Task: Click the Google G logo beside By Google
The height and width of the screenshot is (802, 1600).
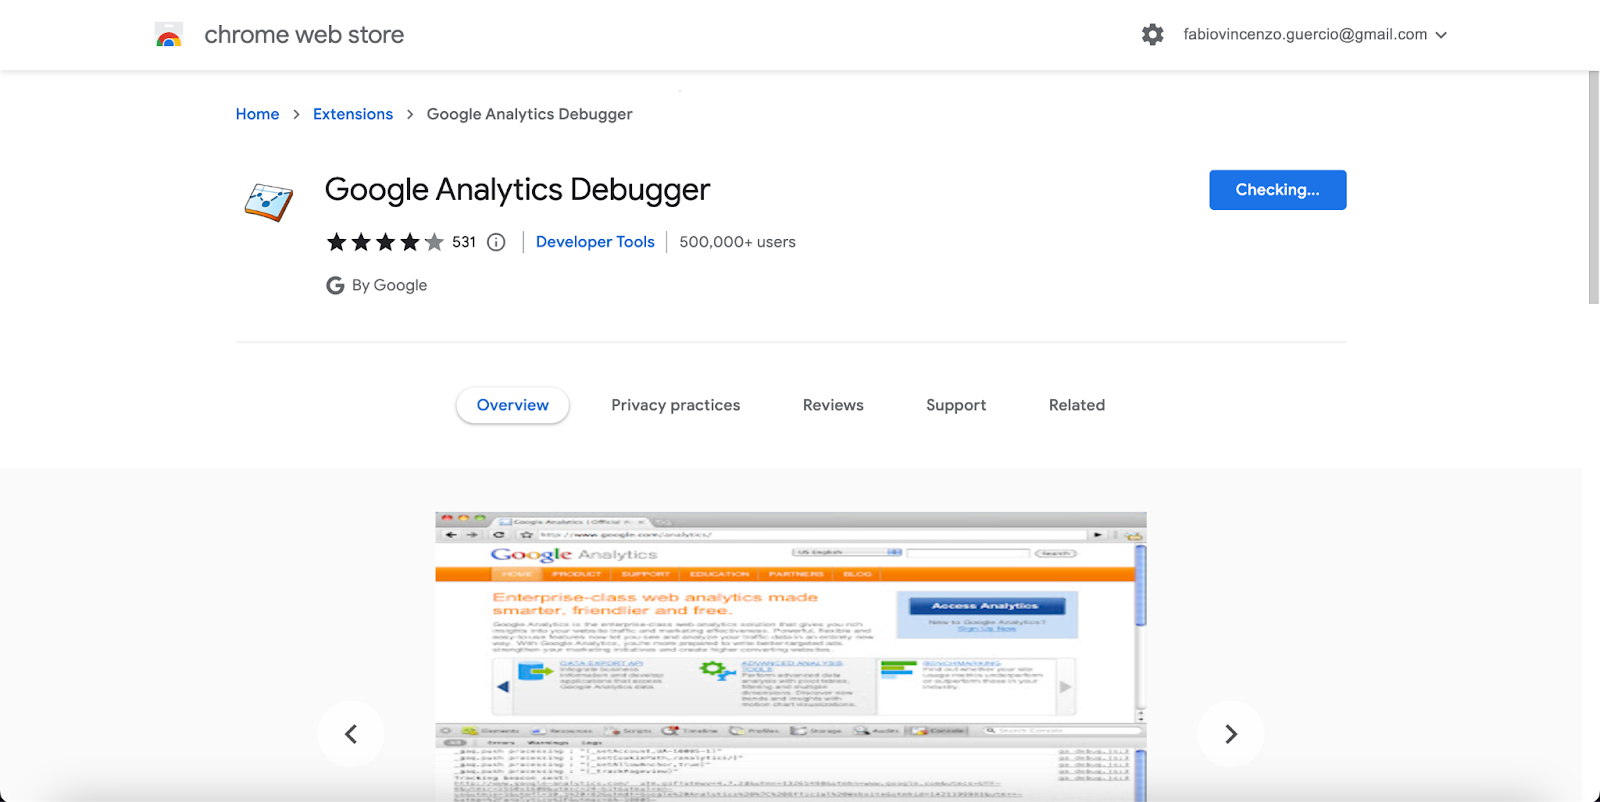Action: point(335,285)
